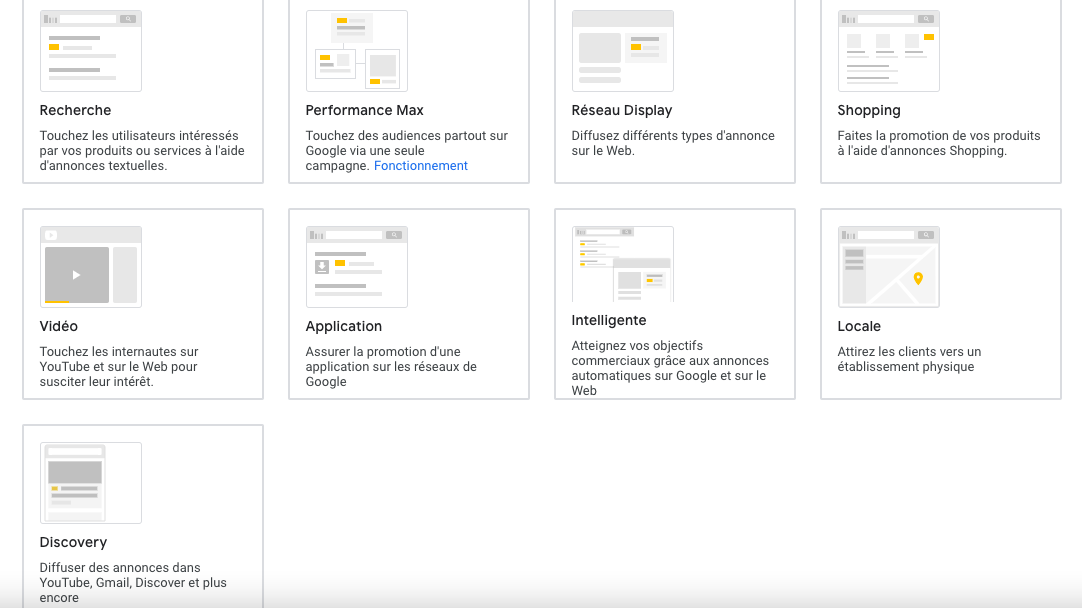Select the Discovery campaign title
The width and height of the screenshot is (1082, 608).
tap(73, 542)
